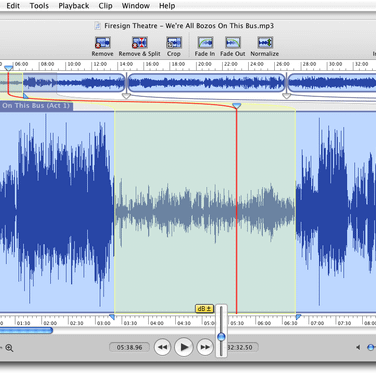Image resolution: width=376 pixels, height=376 pixels.
Task: Click the yellow dB ± label
Action: tap(204, 309)
